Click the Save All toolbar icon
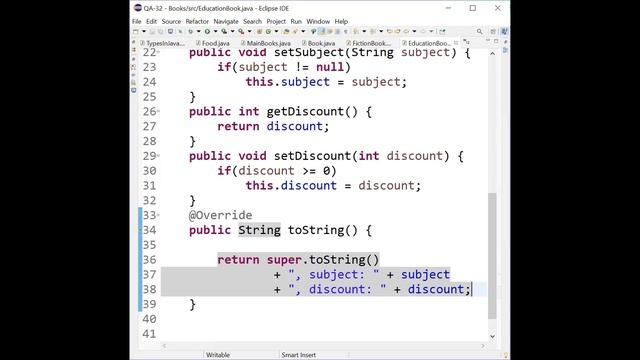This screenshot has width=640, height=360. coord(161,31)
